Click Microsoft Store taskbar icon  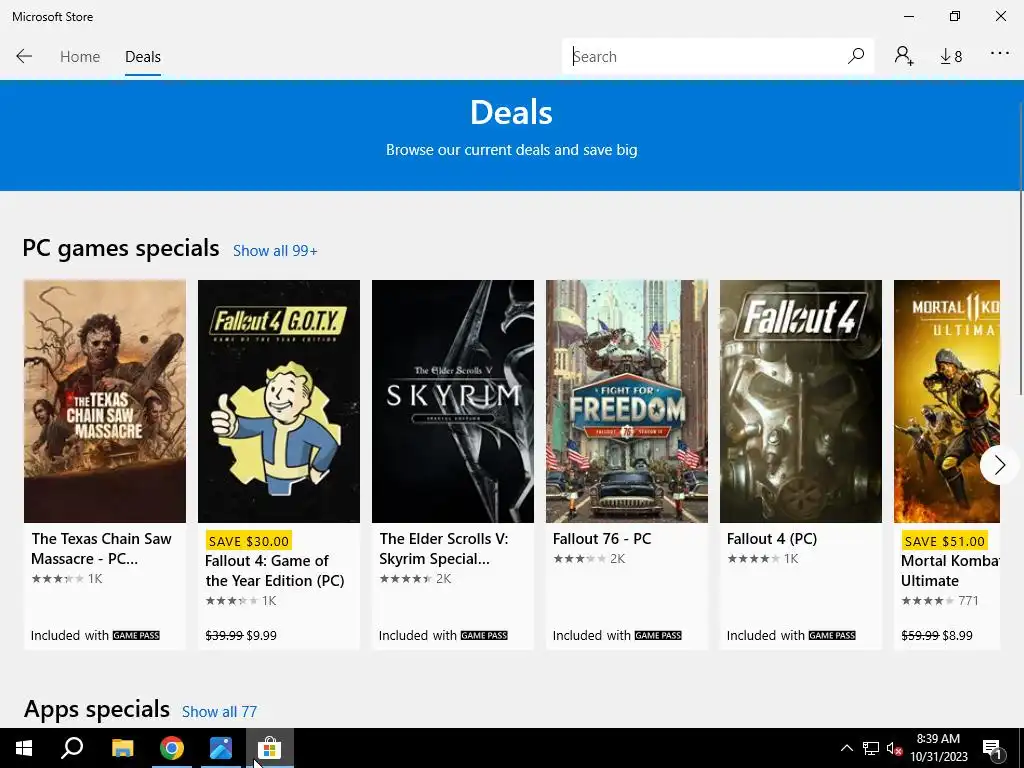(x=269, y=748)
